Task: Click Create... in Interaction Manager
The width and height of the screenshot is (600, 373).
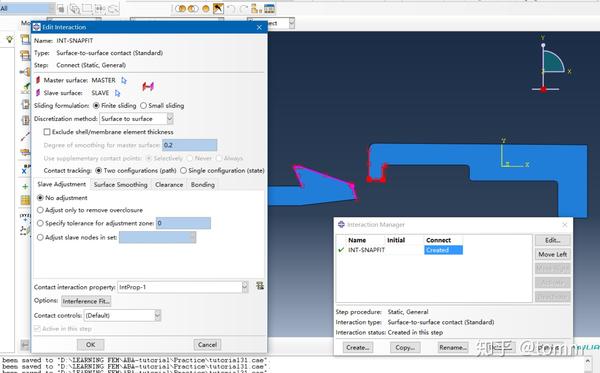Action: (357, 347)
